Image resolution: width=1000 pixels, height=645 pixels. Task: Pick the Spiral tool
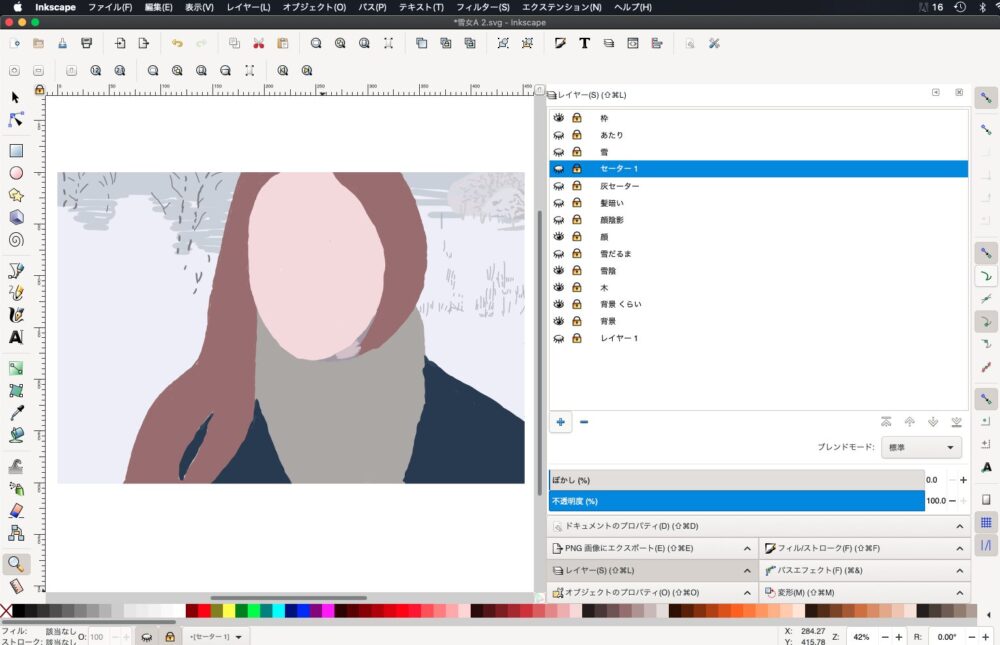point(16,240)
